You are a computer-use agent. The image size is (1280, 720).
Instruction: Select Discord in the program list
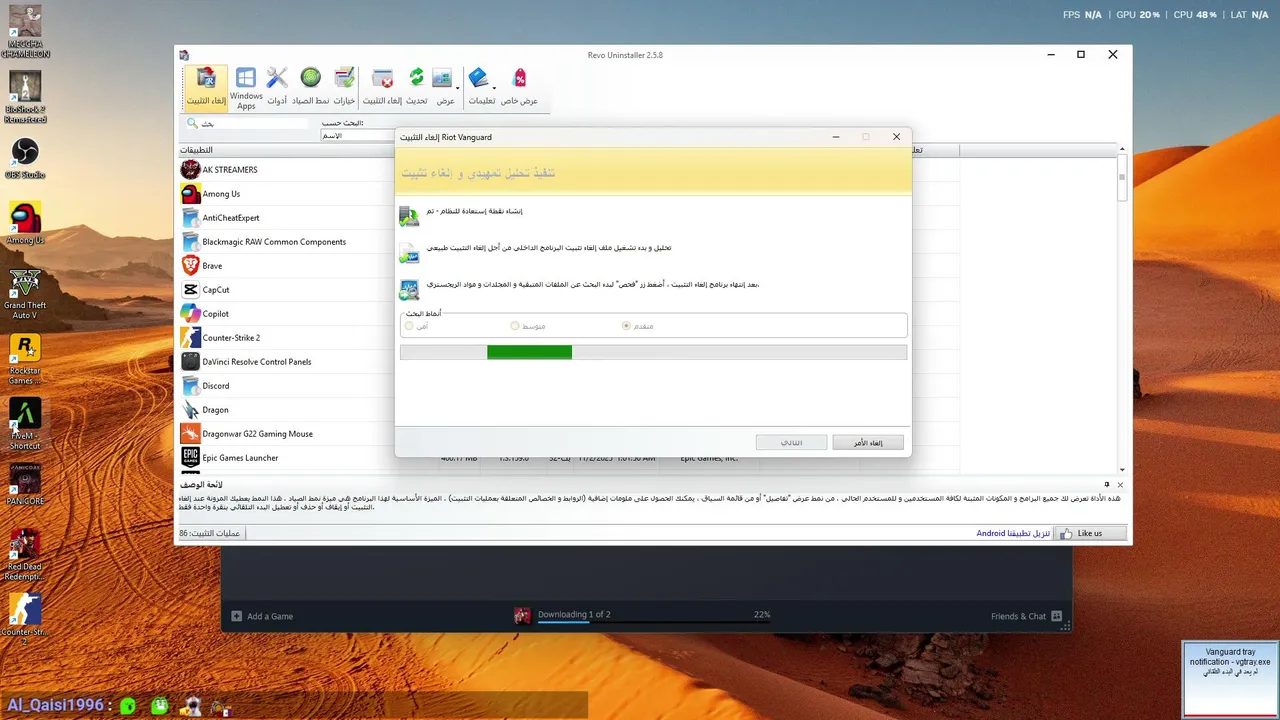pyautogui.click(x=286, y=386)
